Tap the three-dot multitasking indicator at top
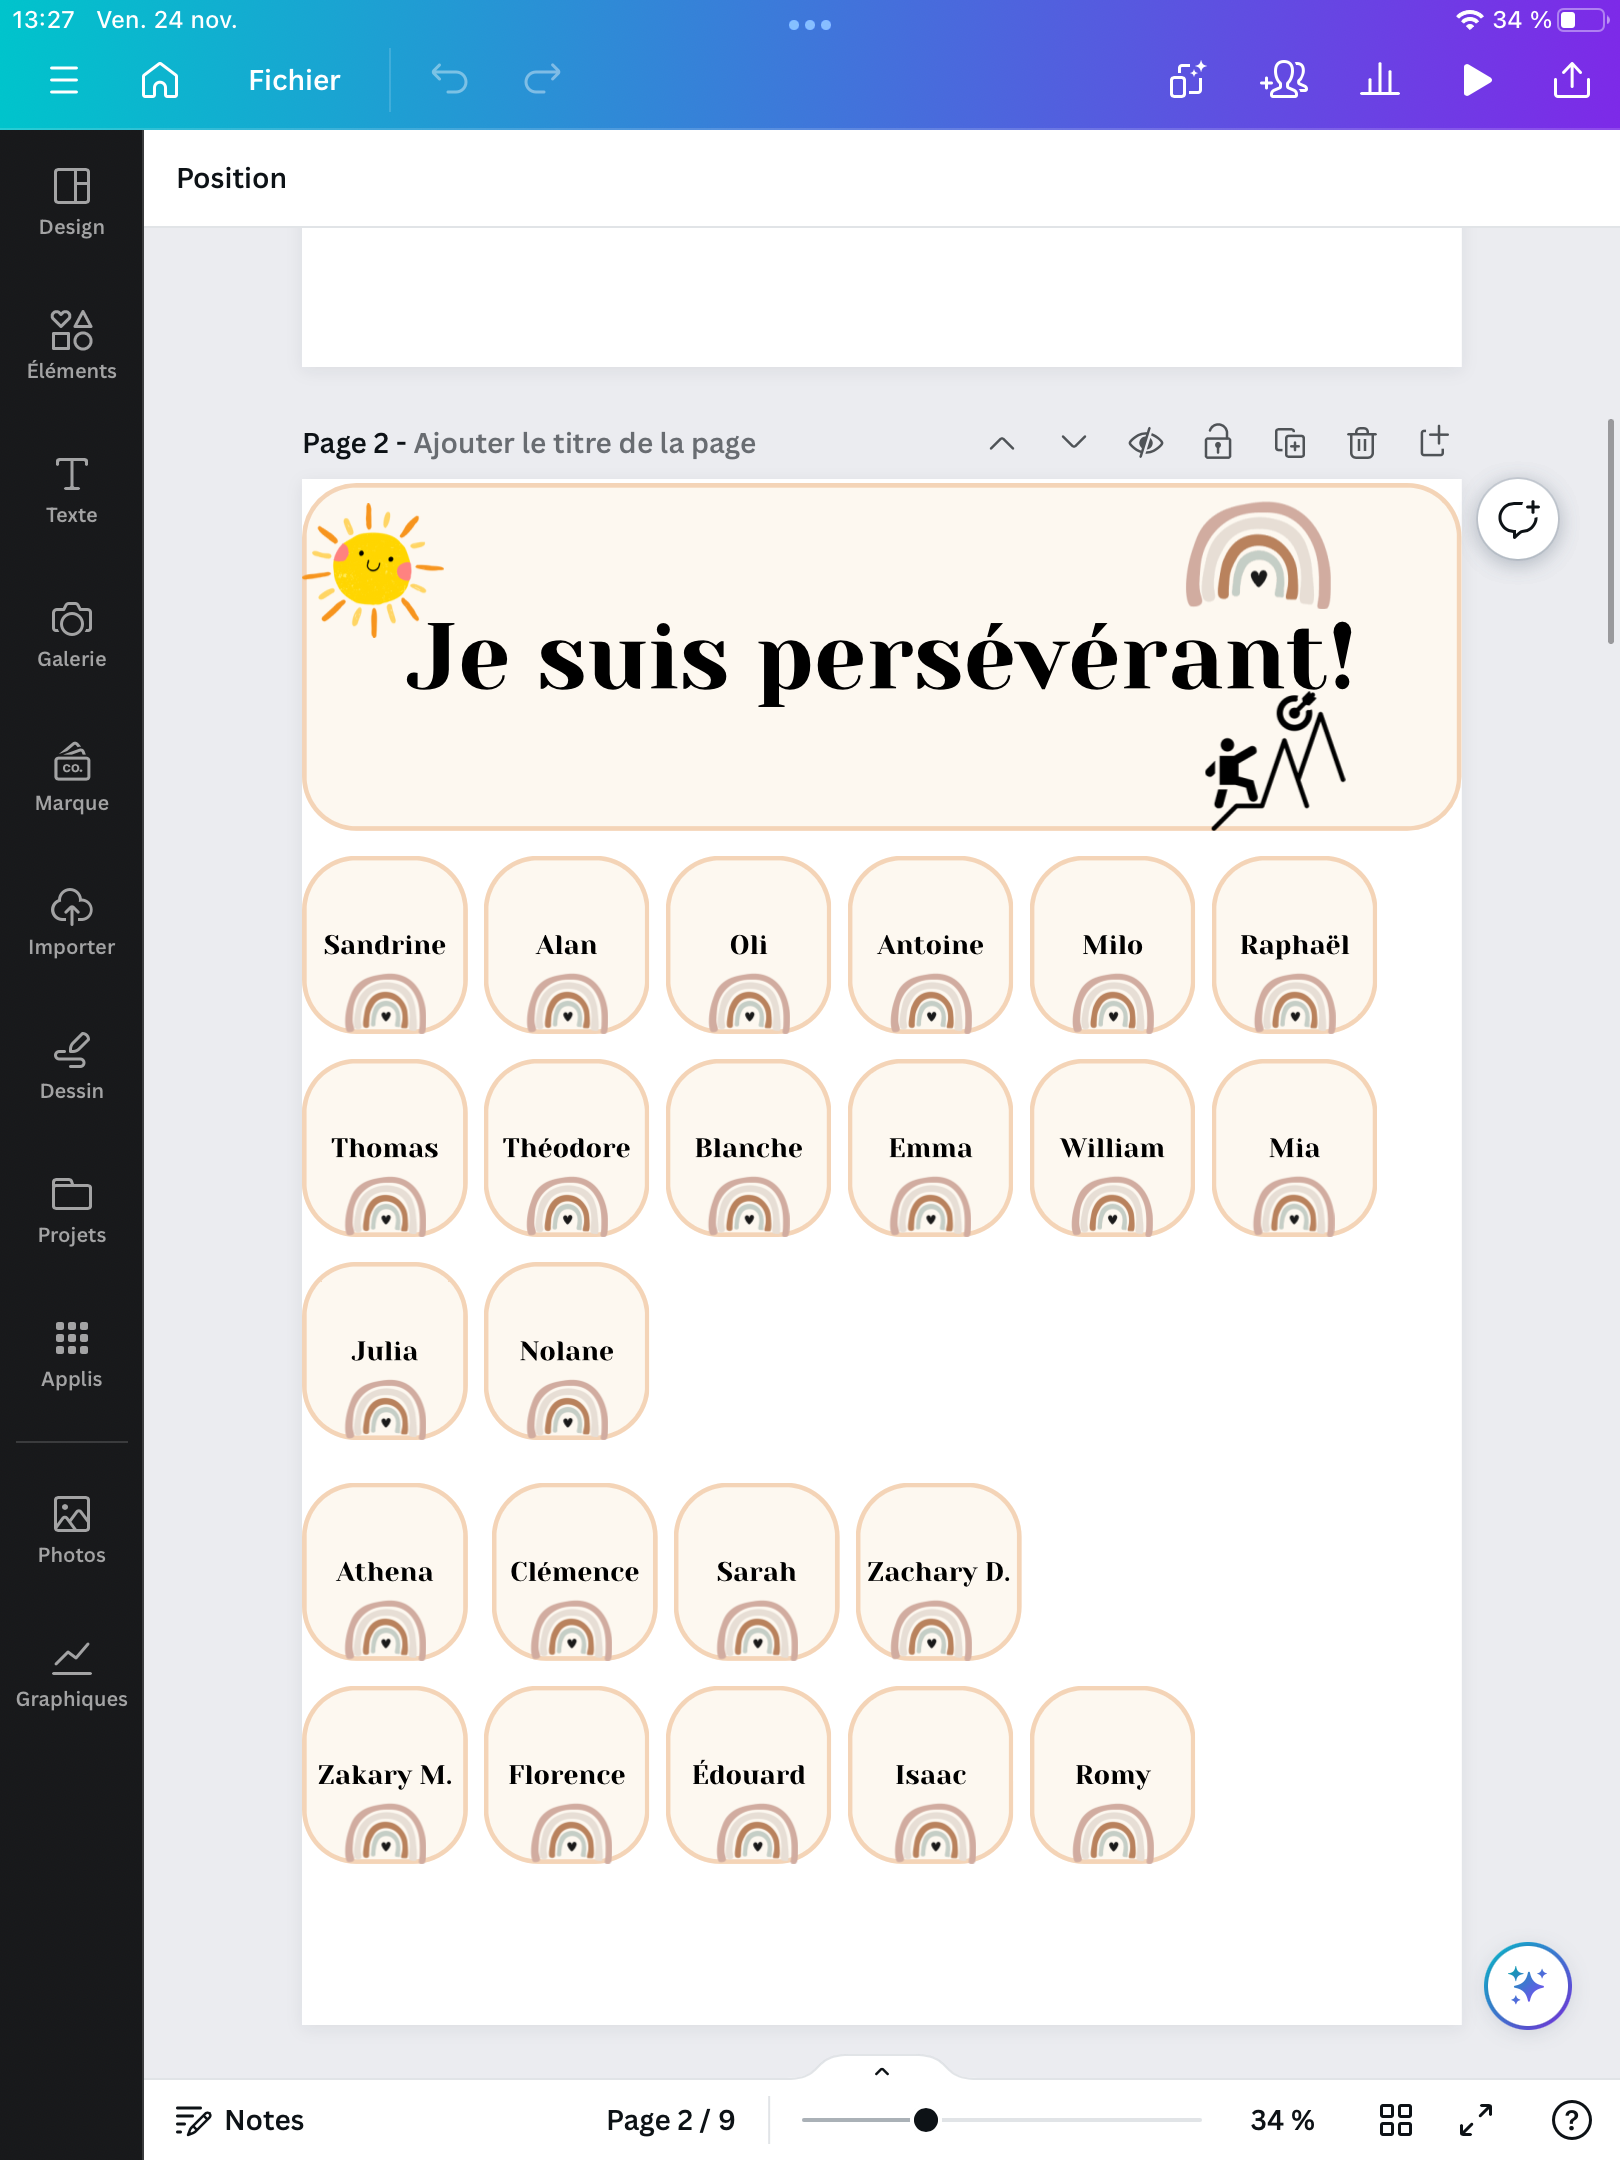Viewport: 1620px width, 2160px height. [810, 24]
